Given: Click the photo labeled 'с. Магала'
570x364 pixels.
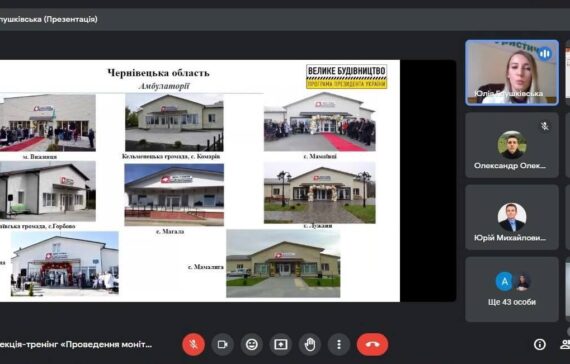Looking at the screenshot, I should [174, 195].
